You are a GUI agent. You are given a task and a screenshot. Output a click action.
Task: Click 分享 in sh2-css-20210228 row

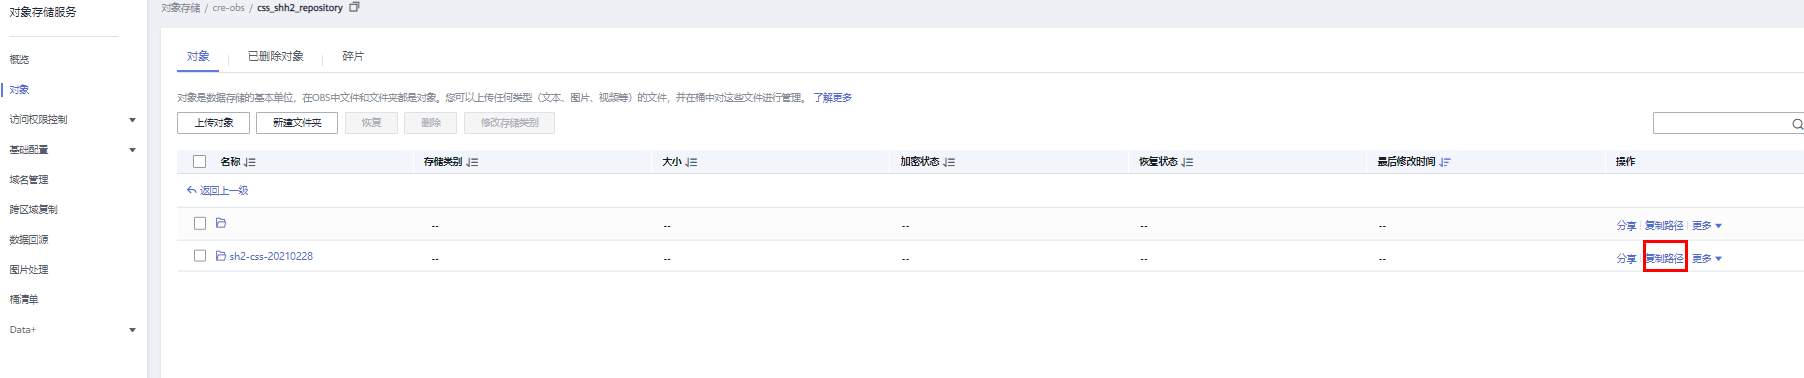pos(1626,259)
